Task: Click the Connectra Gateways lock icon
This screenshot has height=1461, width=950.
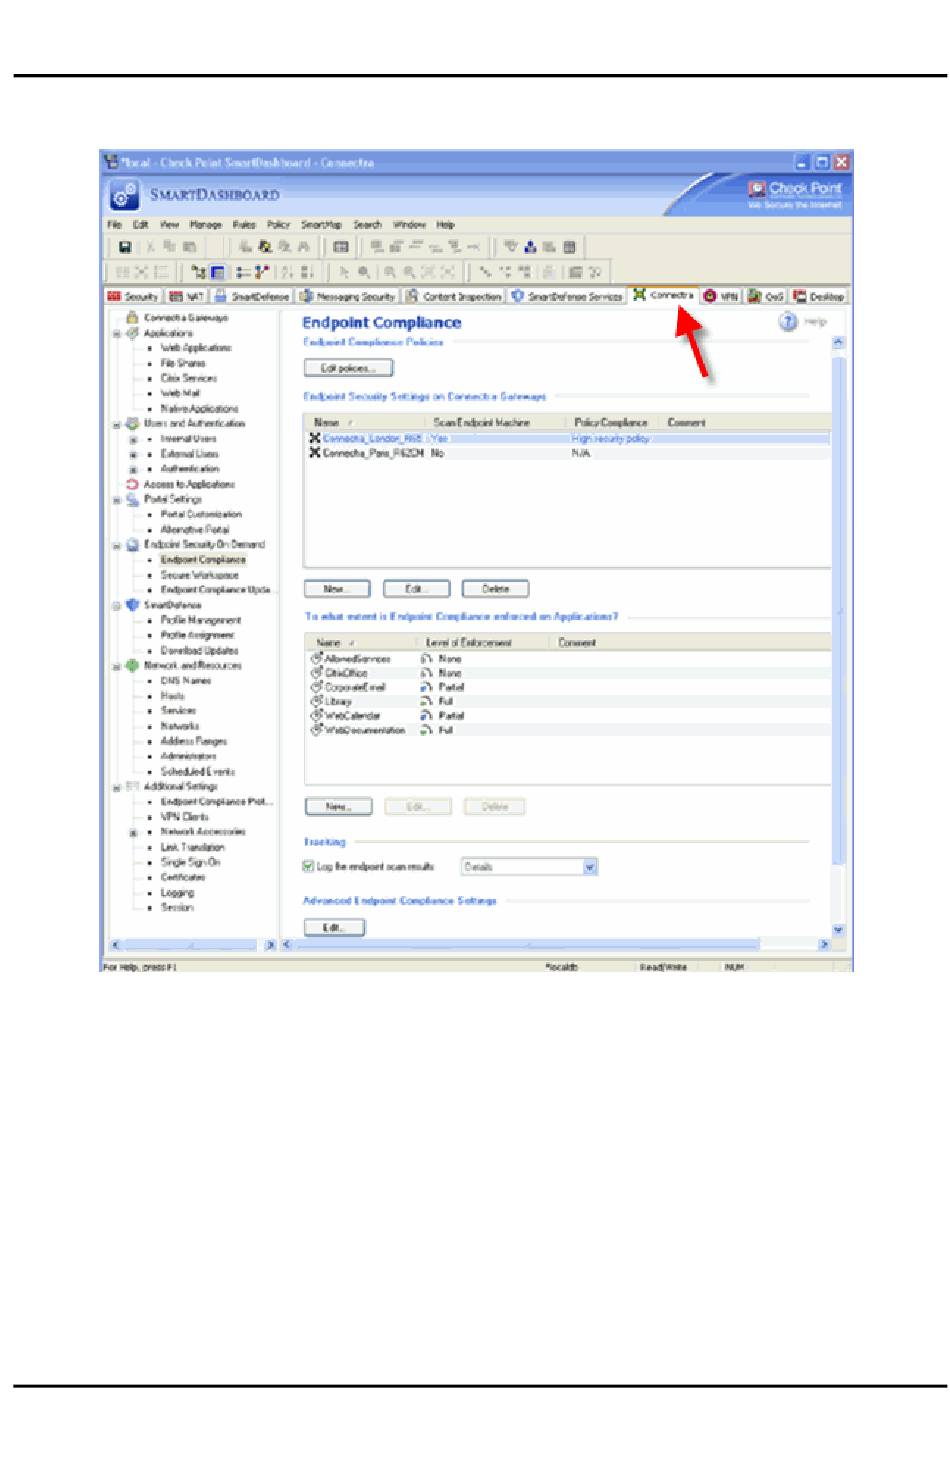Action: pos(132,317)
